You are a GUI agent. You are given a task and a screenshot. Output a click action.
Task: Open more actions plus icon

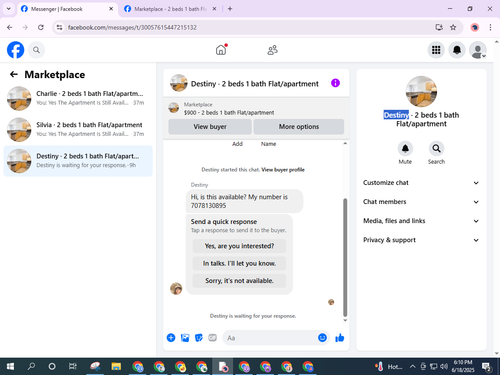coord(171,338)
